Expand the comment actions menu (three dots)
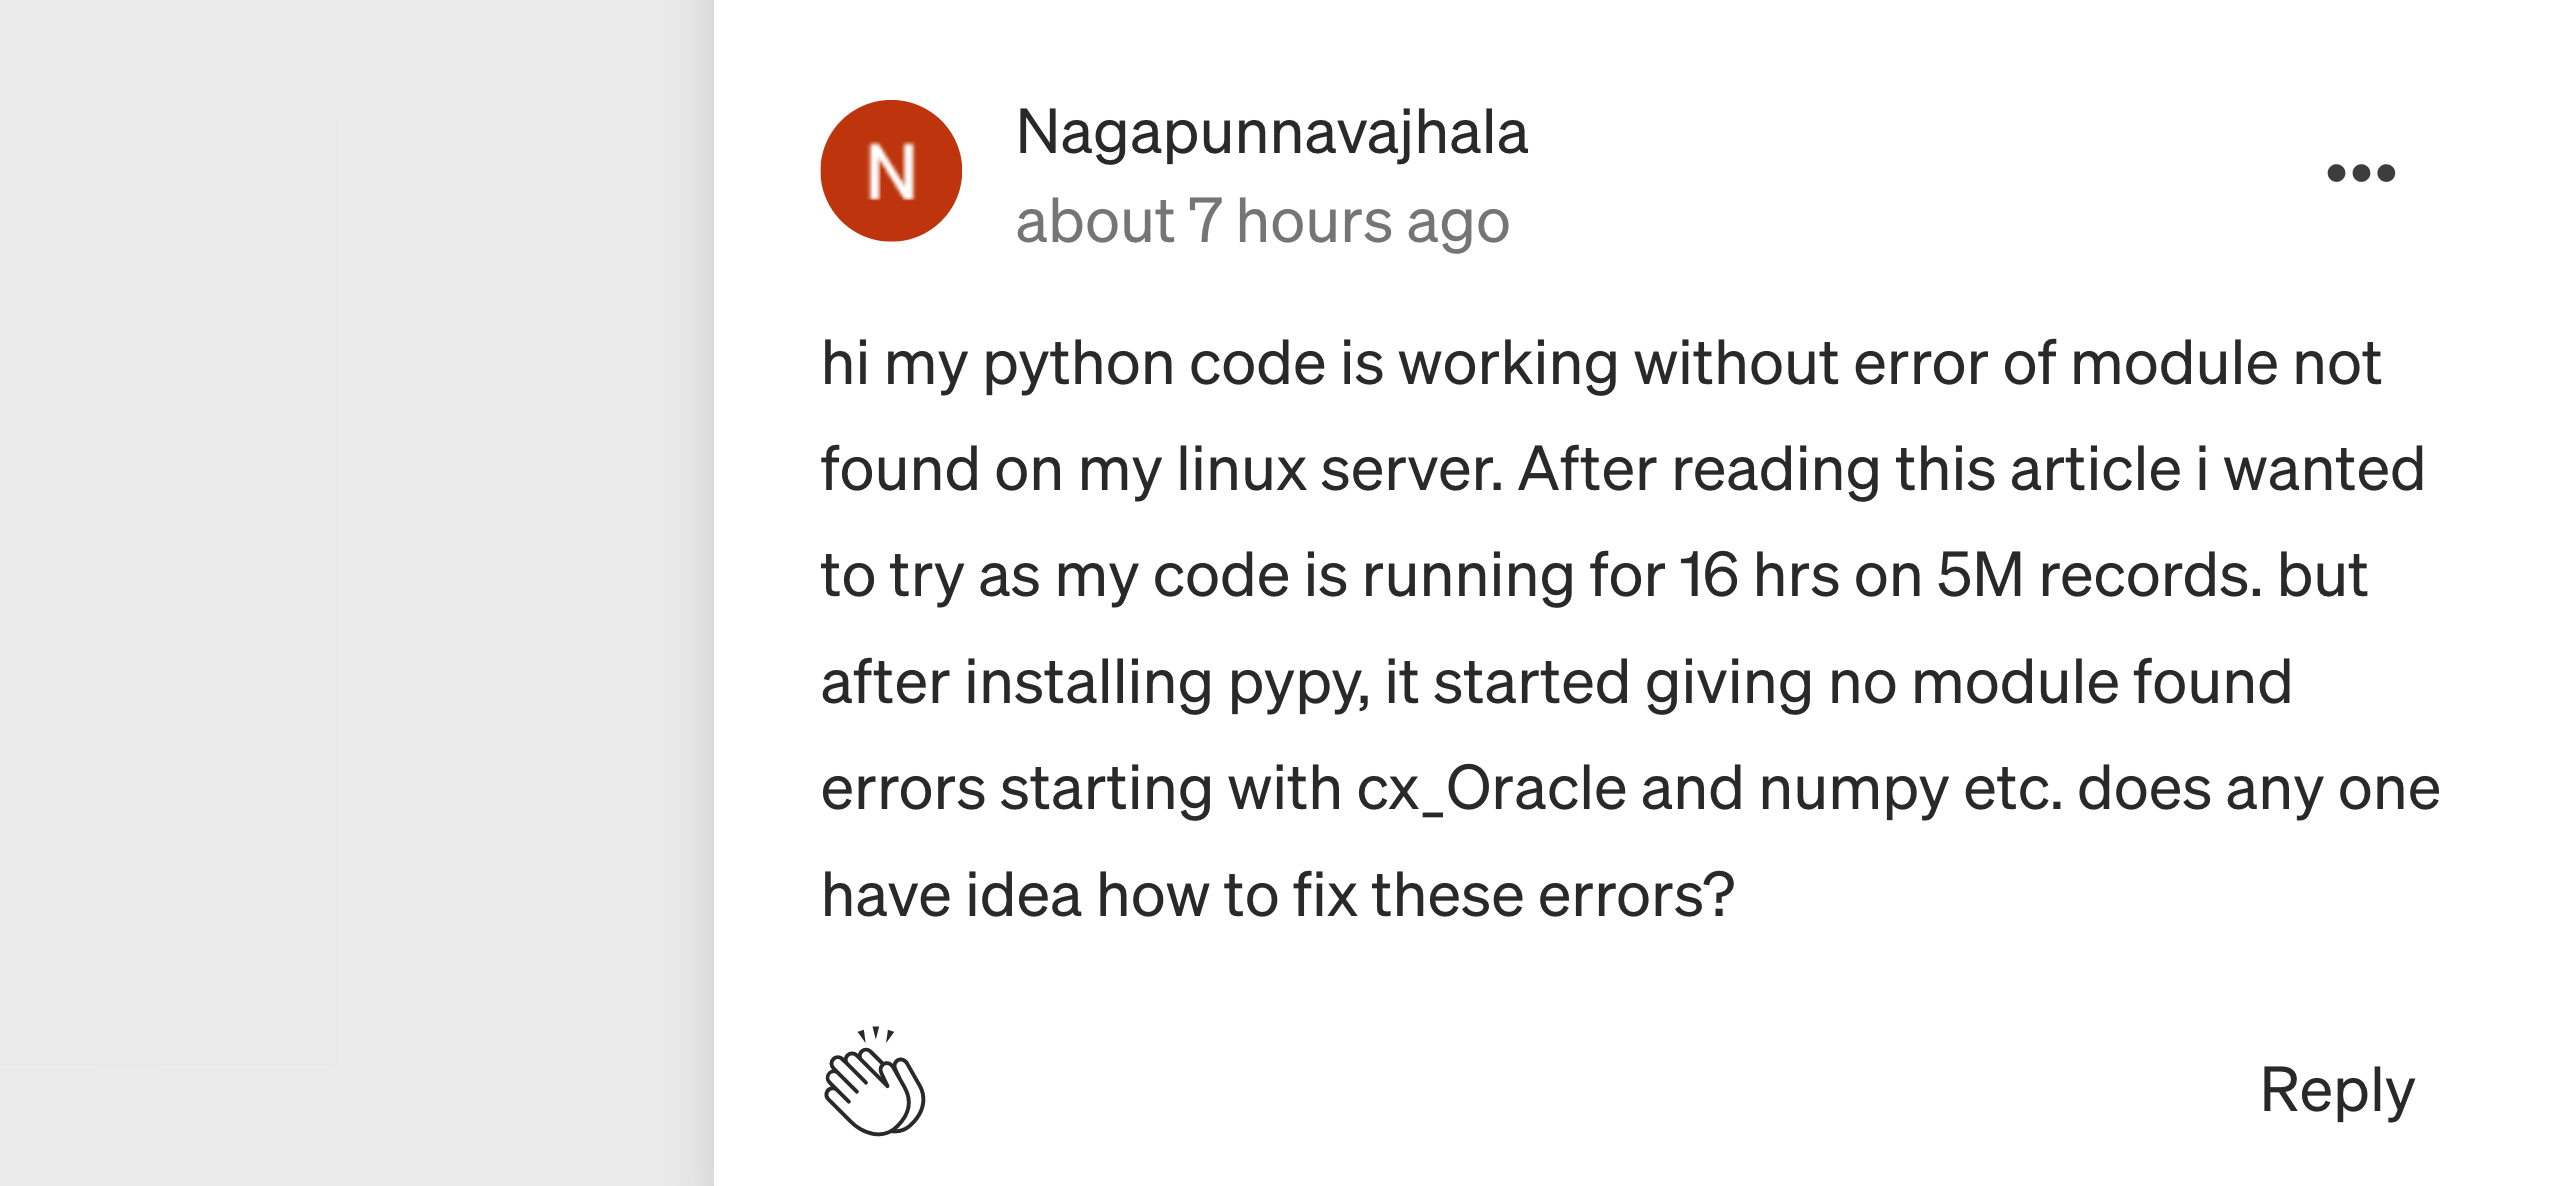Image resolution: width=2550 pixels, height=1186 pixels. 2360,173
